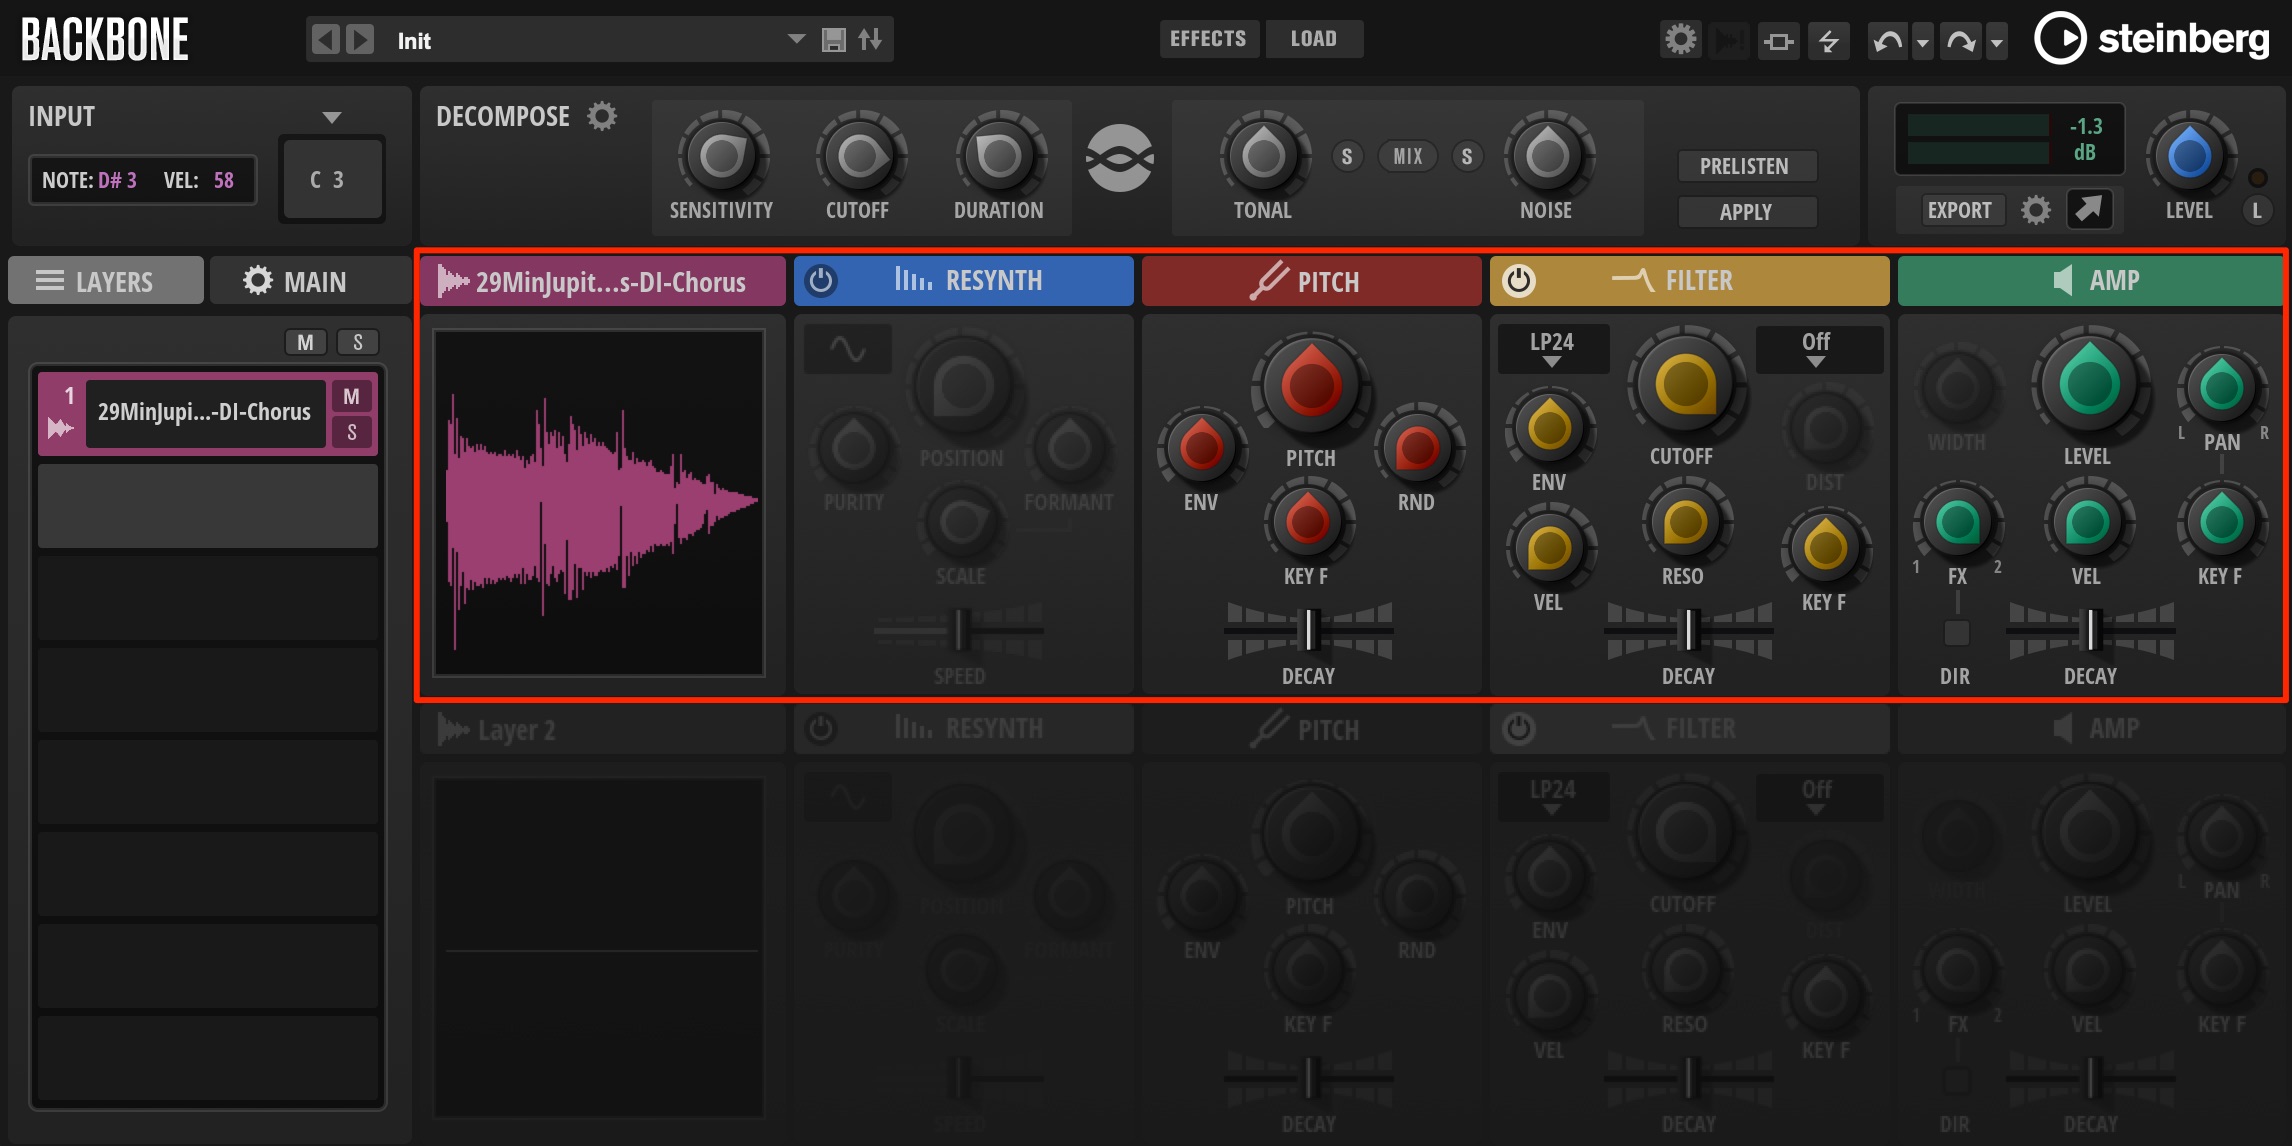This screenshot has height=1146, width=2292.
Task: Toggle global solo S above layers list
Action: [x=358, y=342]
